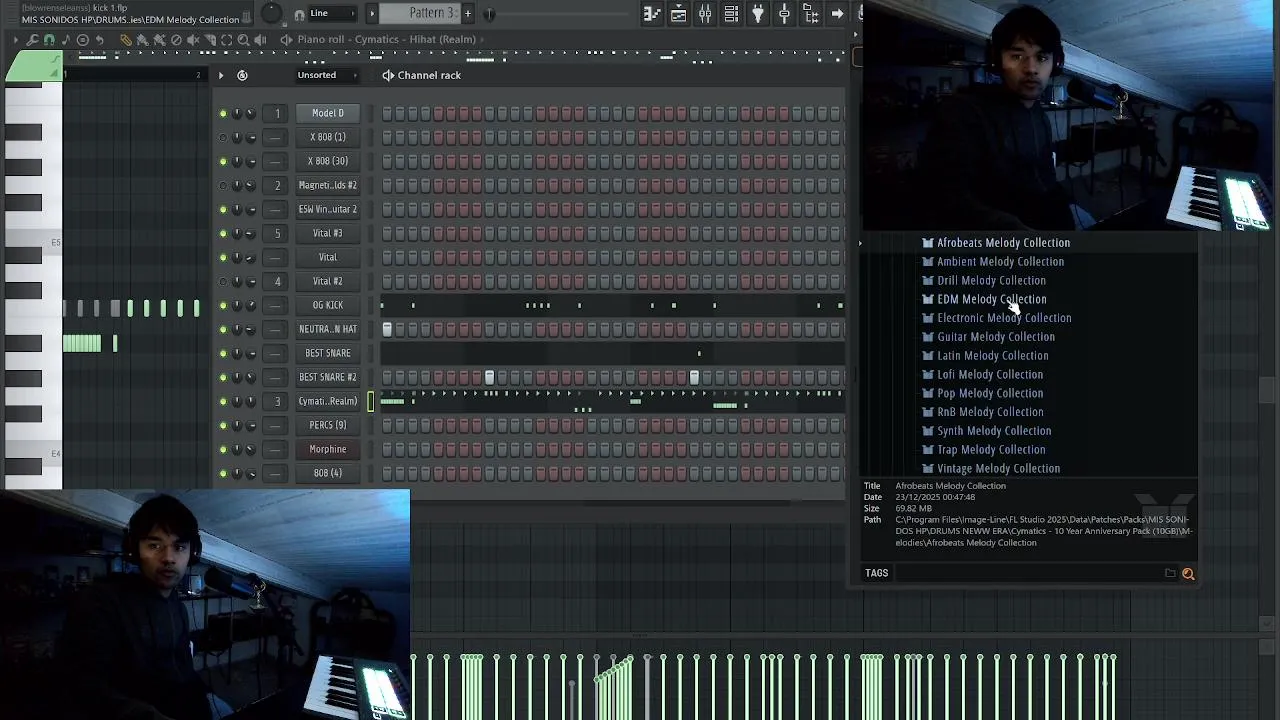Image resolution: width=1280 pixels, height=720 pixels.
Task: Click headphone icon next to Line selector
Action: (299, 14)
